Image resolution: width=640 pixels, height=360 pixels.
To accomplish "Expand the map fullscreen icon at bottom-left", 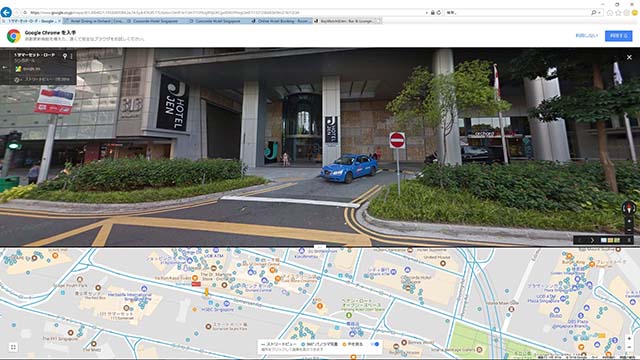I will coord(13,347).
